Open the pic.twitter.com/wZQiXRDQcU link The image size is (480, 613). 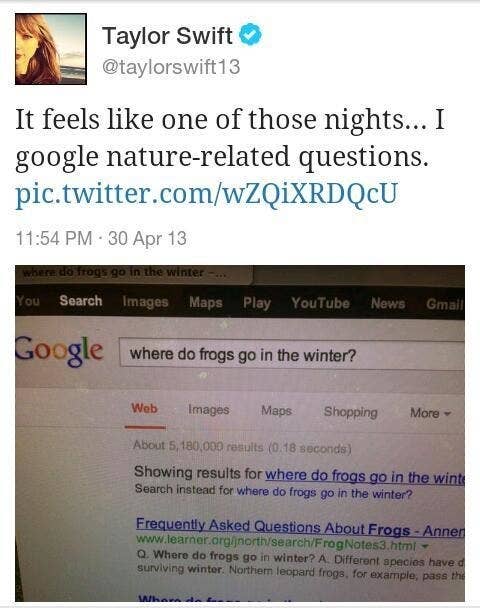coord(206,194)
